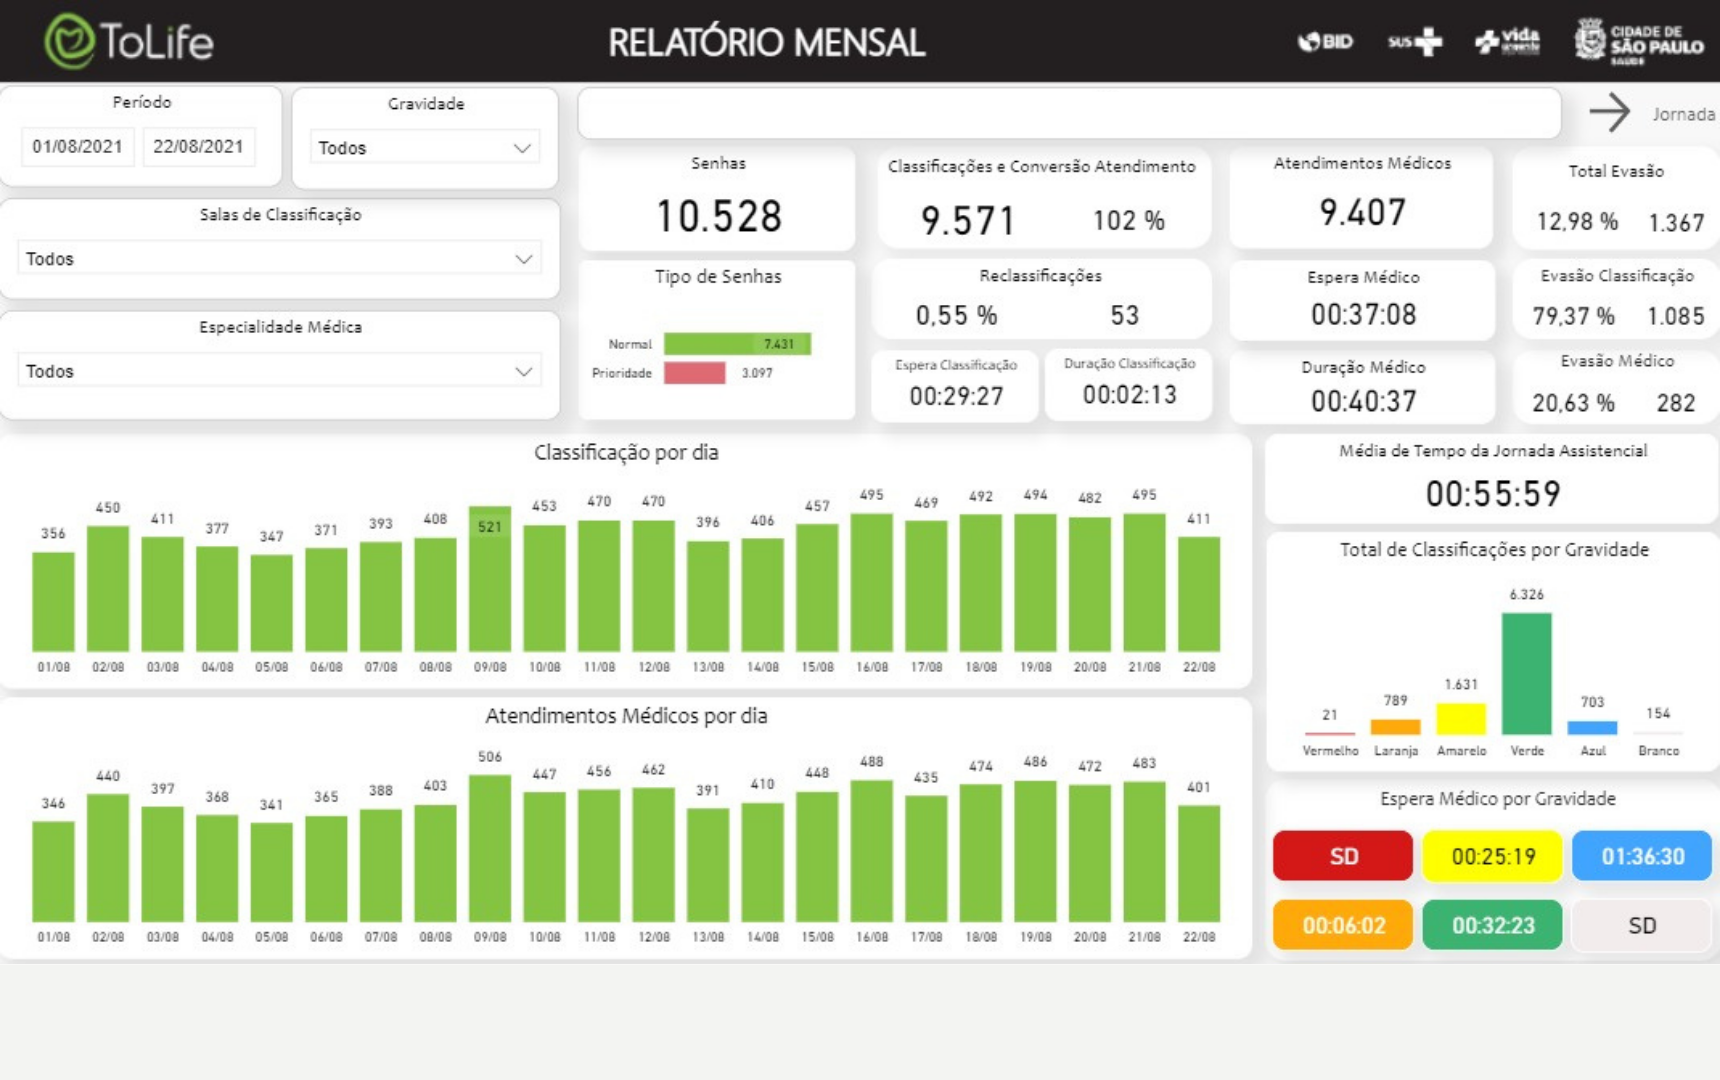The height and width of the screenshot is (1080, 1720).
Task: Expand Salas de Classificação dropdown
Action: click(x=279, y=259)
